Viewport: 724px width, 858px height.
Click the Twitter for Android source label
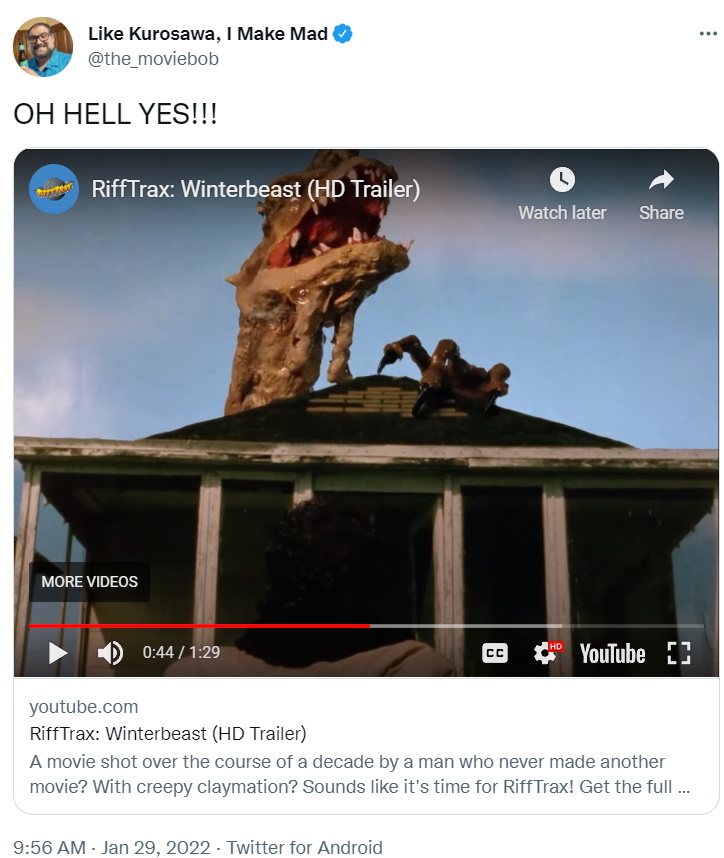(304, 847)
